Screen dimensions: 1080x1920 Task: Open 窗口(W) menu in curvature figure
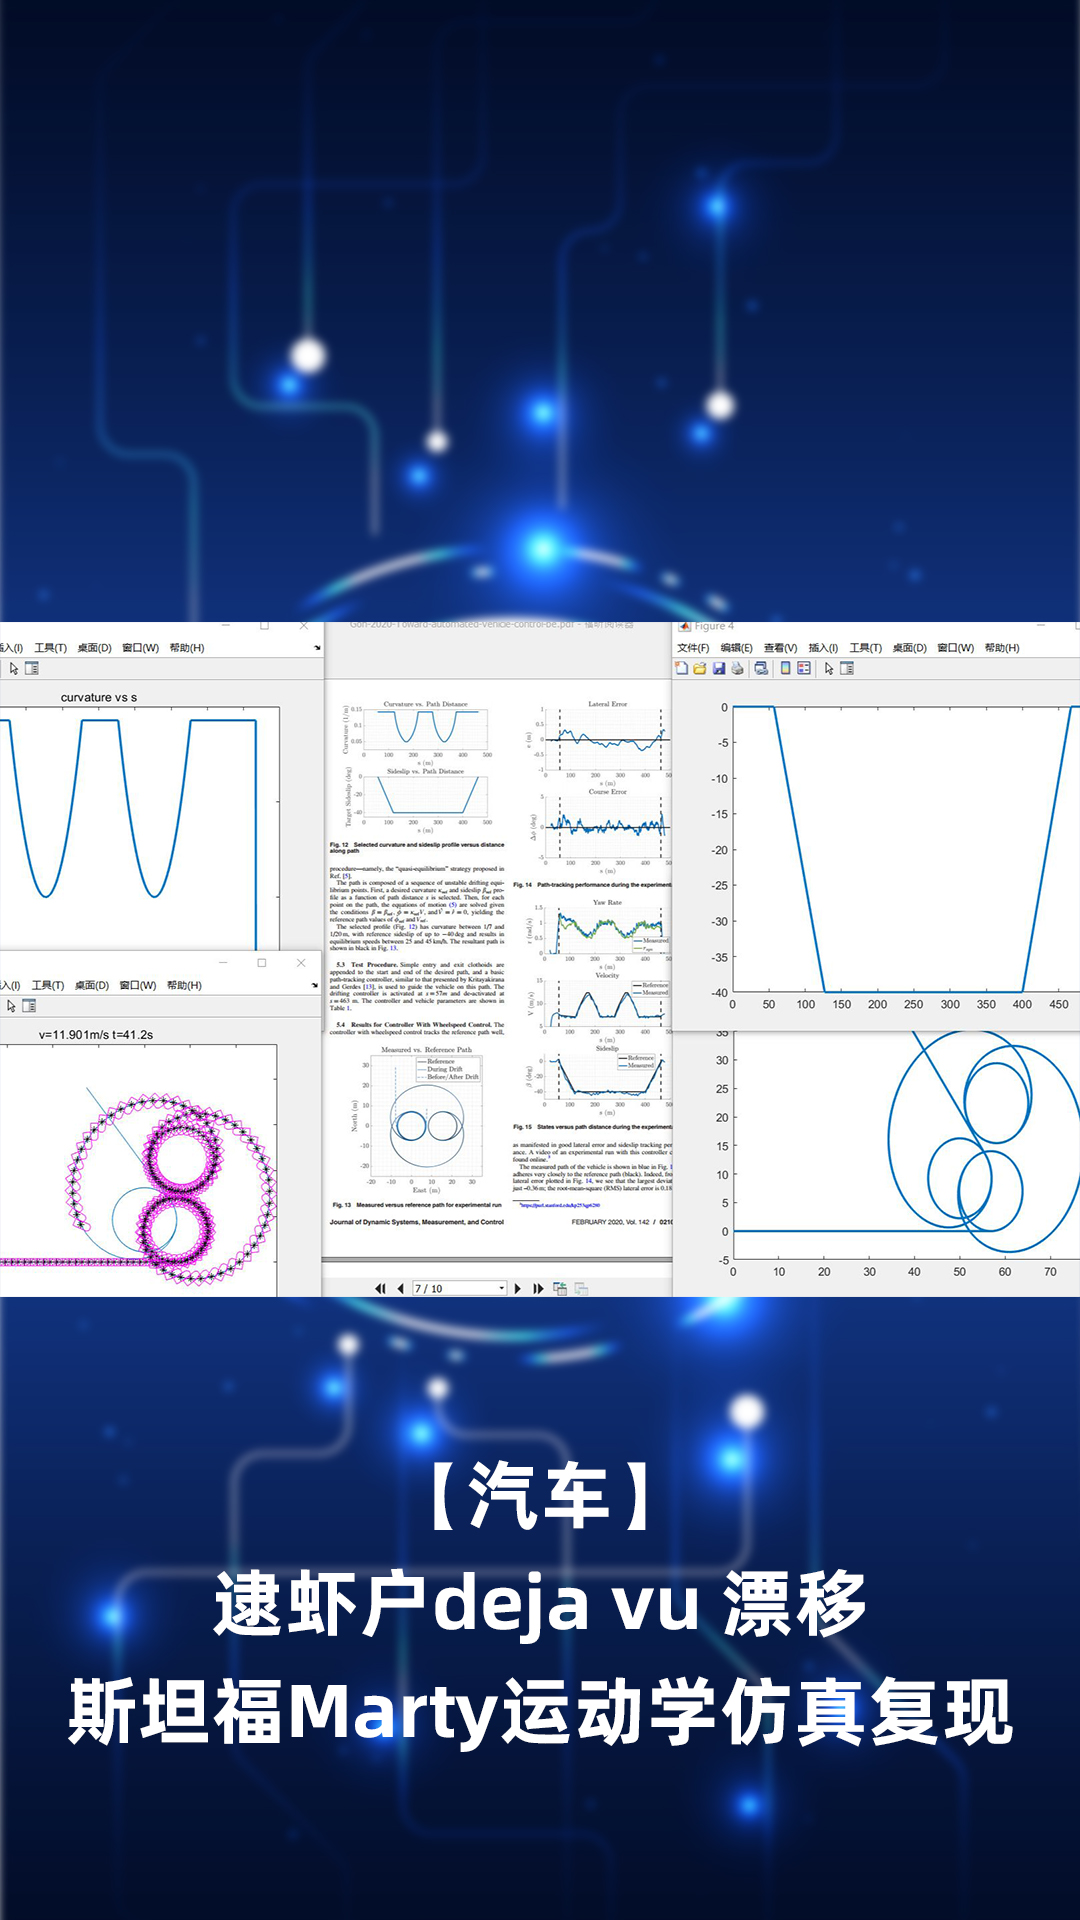[141, 648]
